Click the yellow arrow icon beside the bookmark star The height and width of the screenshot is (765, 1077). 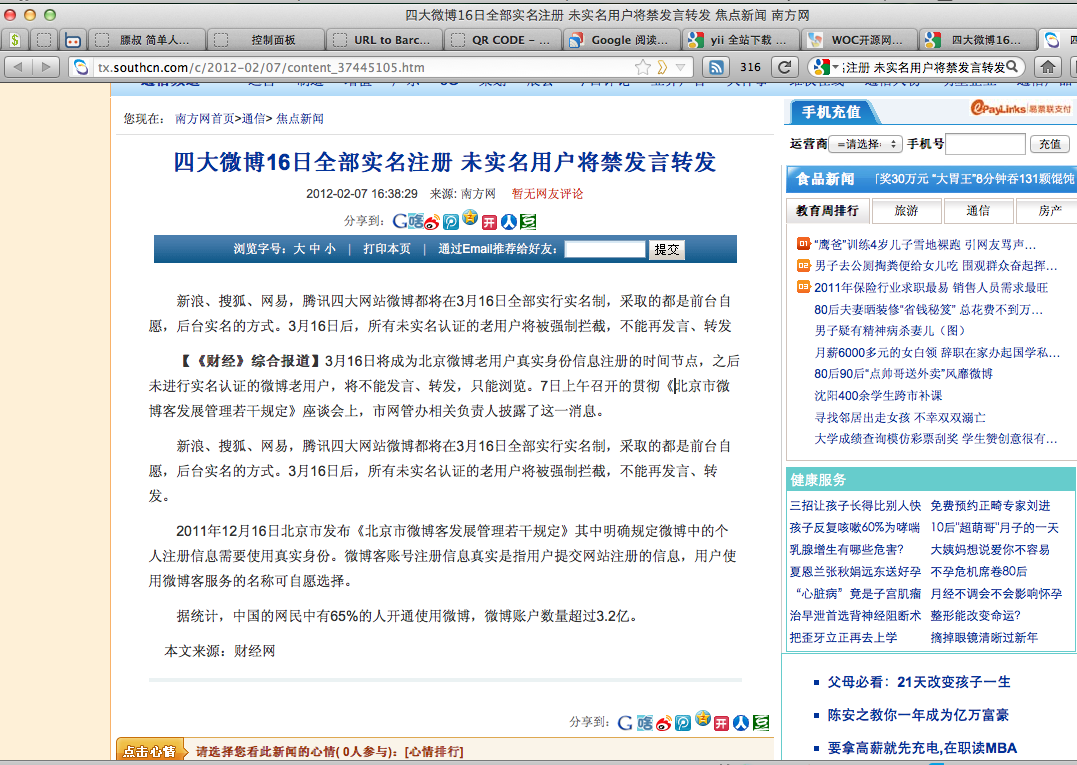point(662,67)
